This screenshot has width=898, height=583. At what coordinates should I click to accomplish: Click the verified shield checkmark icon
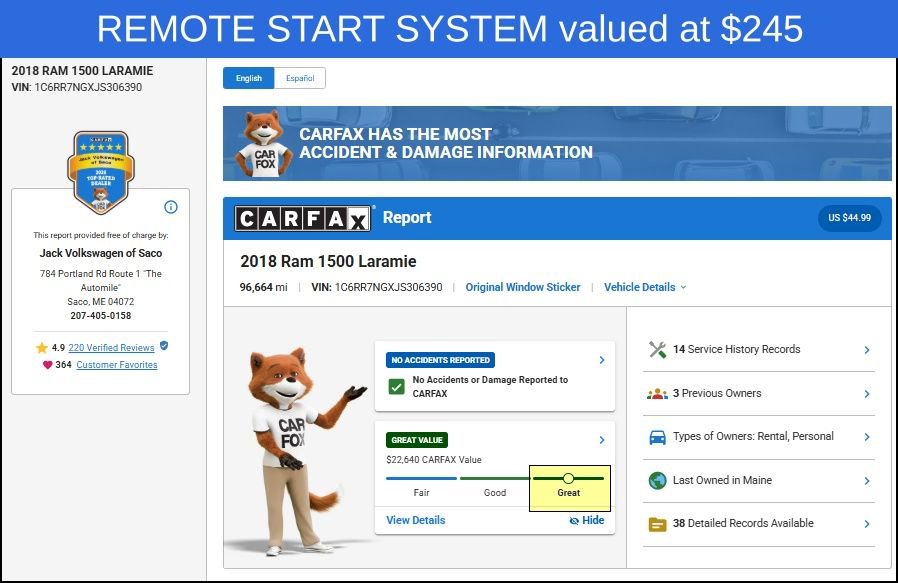pyautogui.click(x=164, y=346)
